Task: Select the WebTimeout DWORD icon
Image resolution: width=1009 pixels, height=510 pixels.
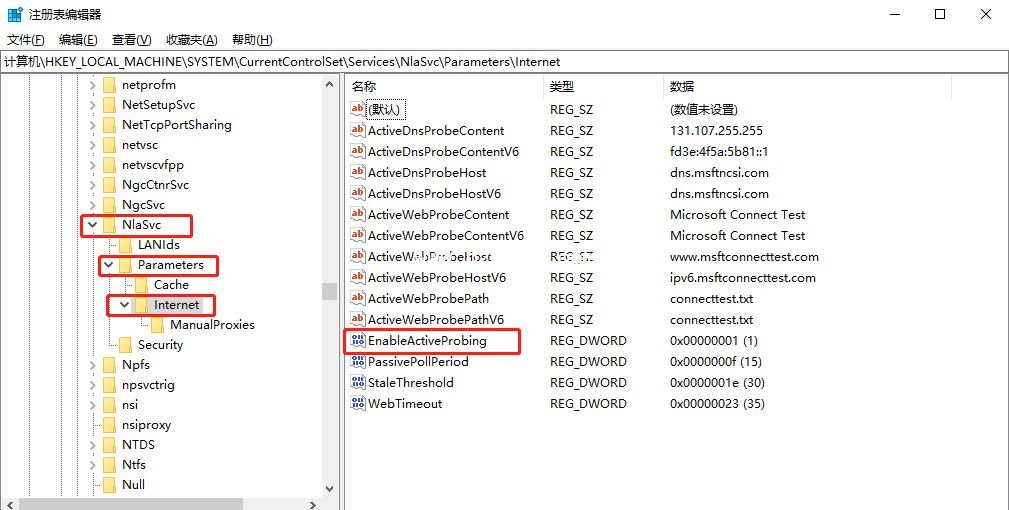Action: [358, 403]
